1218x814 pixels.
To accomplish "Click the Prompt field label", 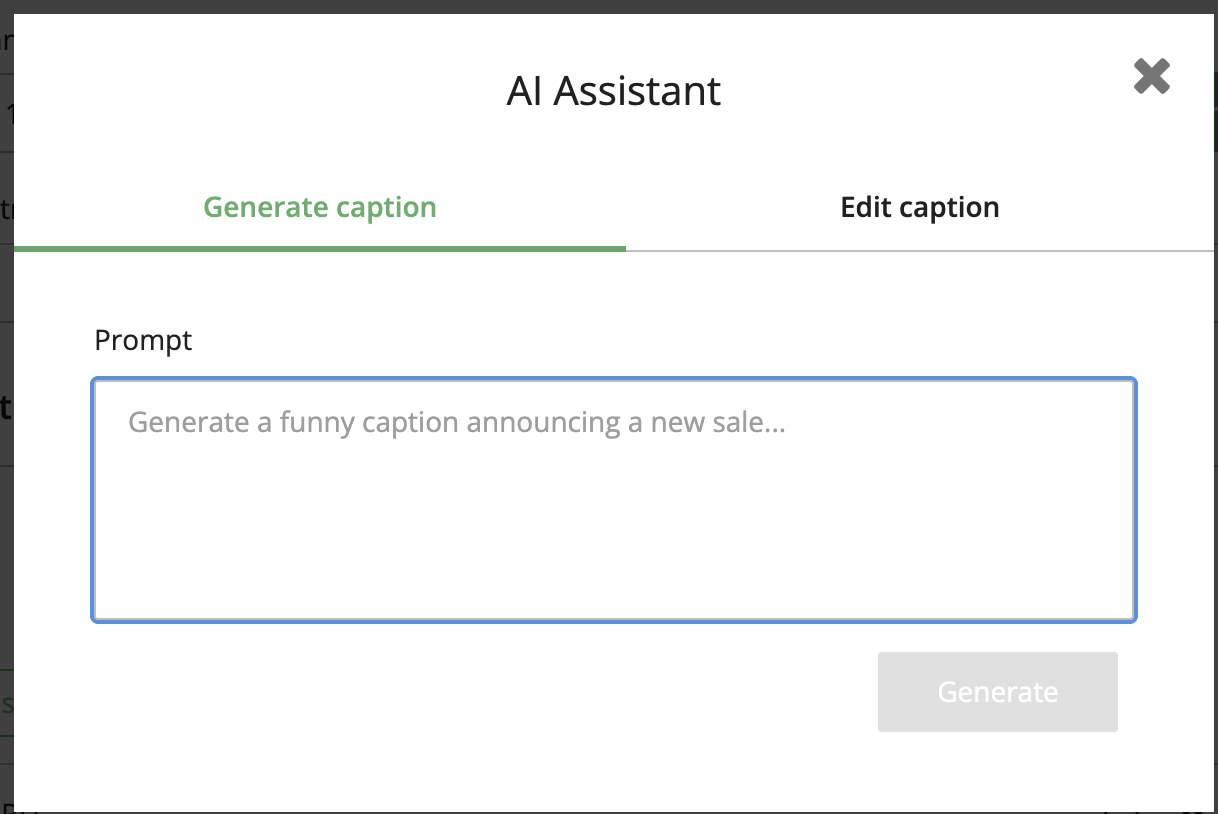I will coord(143,340).
